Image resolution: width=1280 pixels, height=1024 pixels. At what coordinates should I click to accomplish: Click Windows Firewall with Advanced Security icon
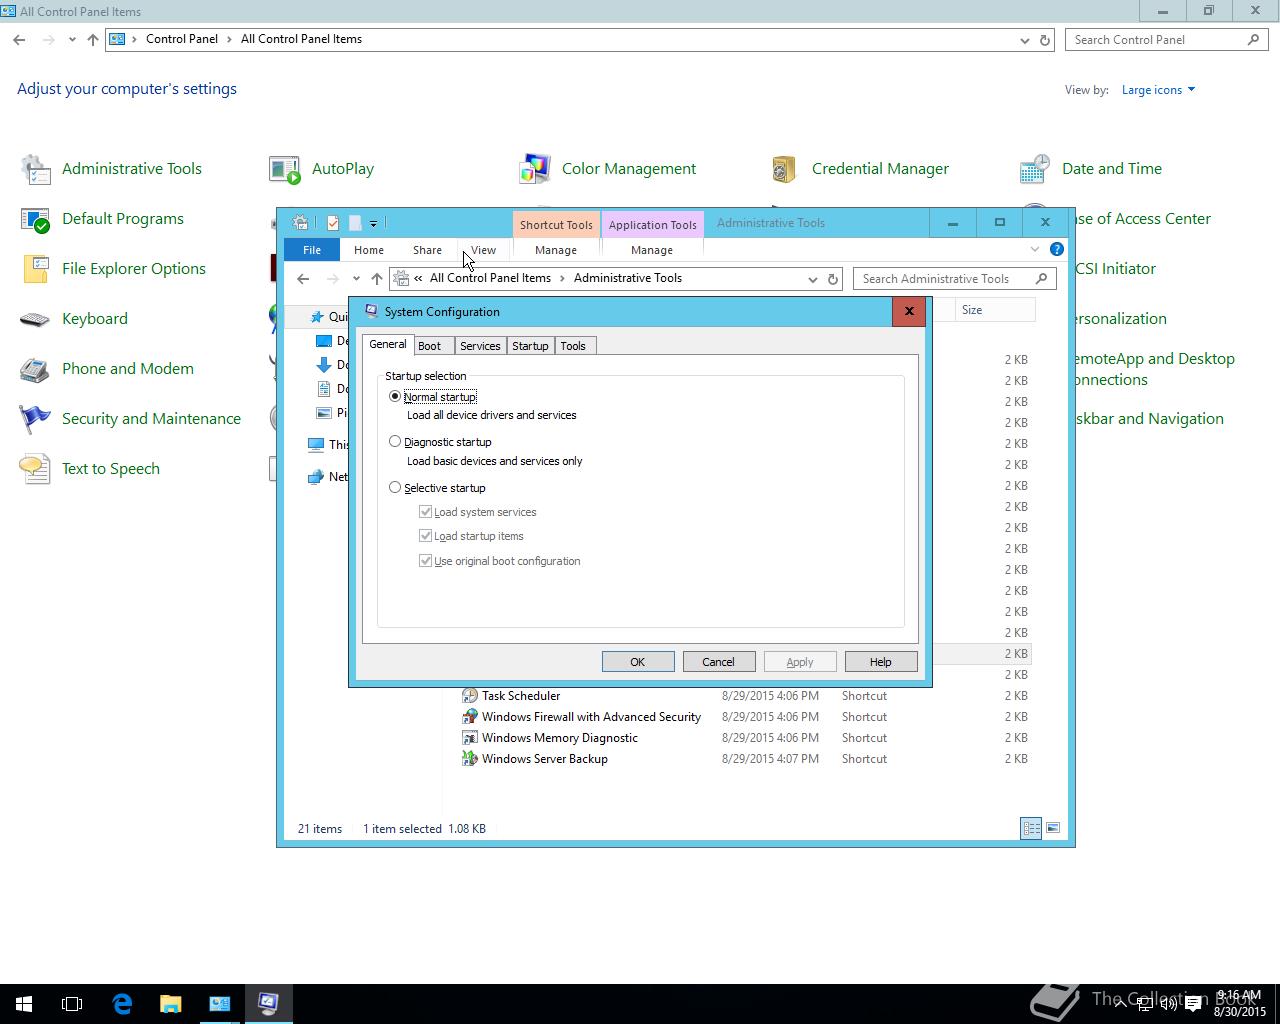pyautogui.click(x=469, y=717)
